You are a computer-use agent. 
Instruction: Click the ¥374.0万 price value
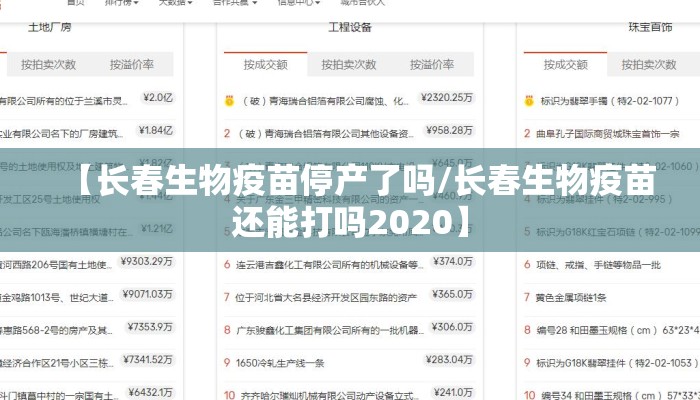click(453, 261)
